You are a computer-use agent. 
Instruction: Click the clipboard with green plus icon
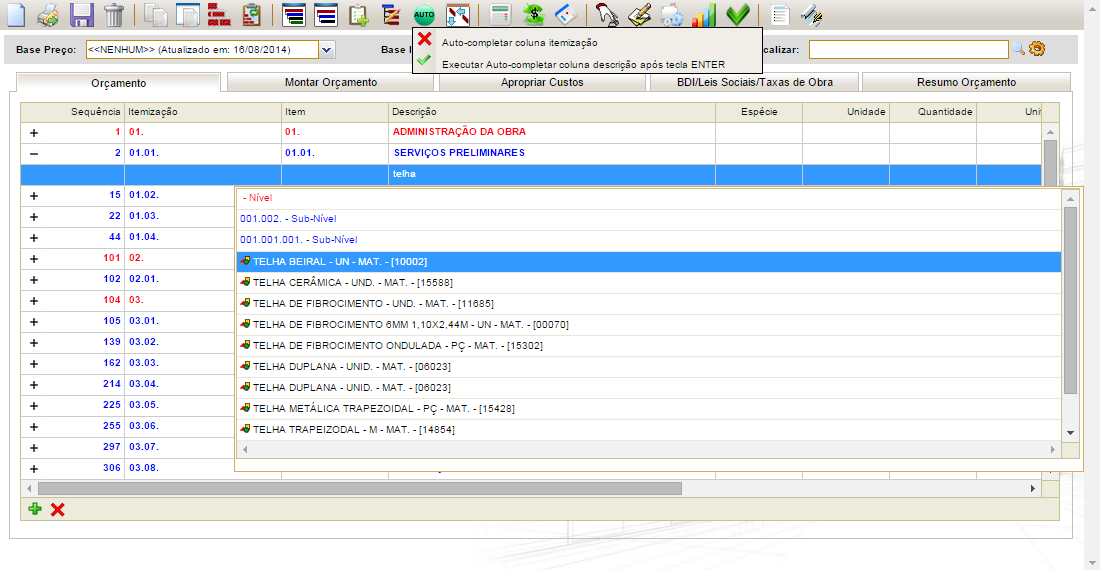(358, 15)
